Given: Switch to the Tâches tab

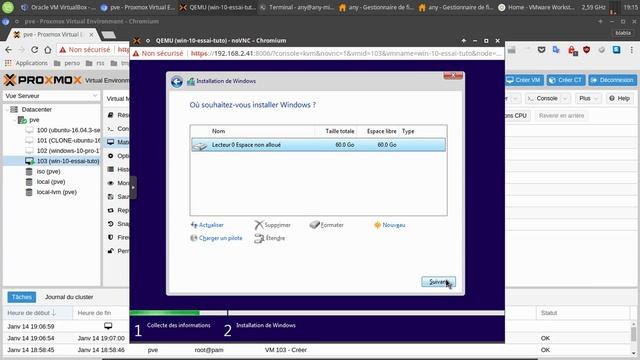Looking at the screenshot, I should click(x=22, y=297).
